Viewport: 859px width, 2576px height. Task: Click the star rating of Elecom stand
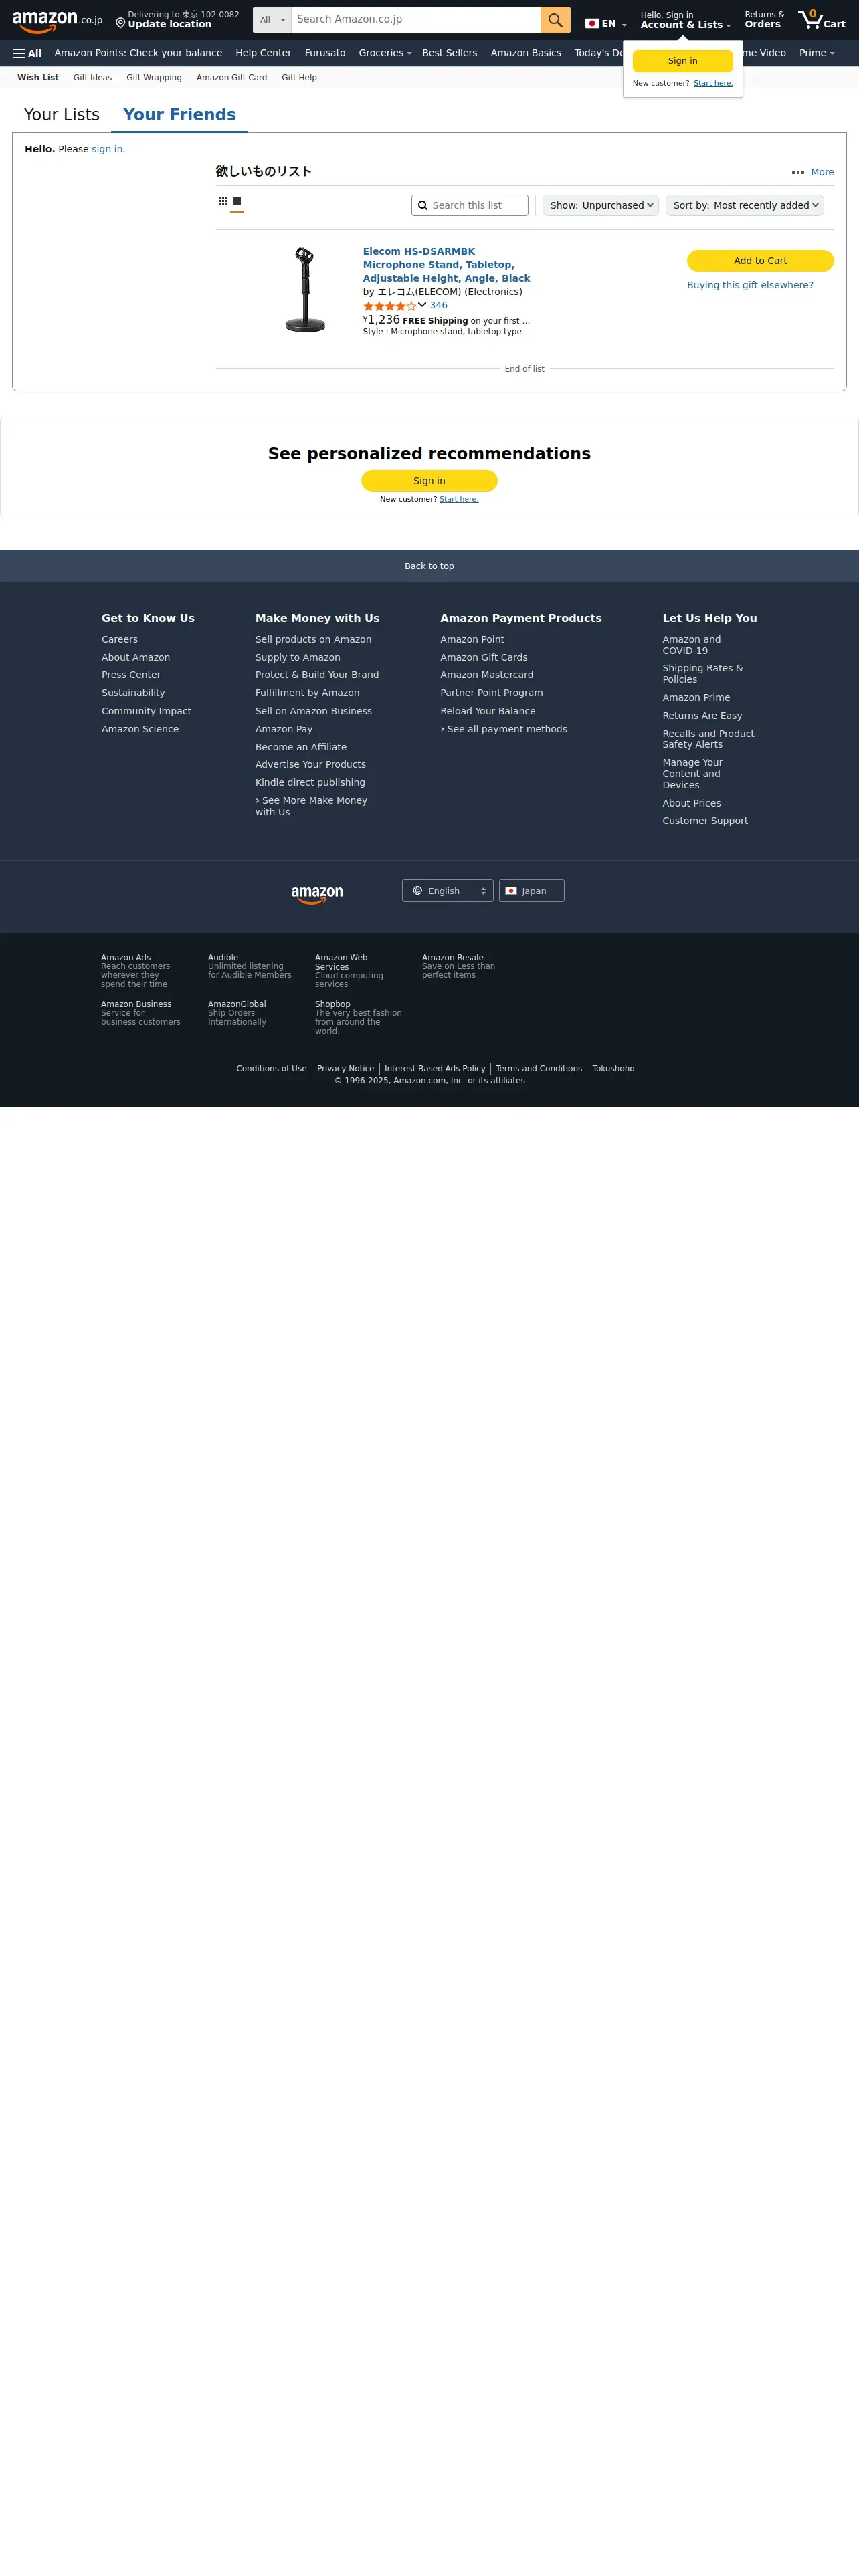389,306
